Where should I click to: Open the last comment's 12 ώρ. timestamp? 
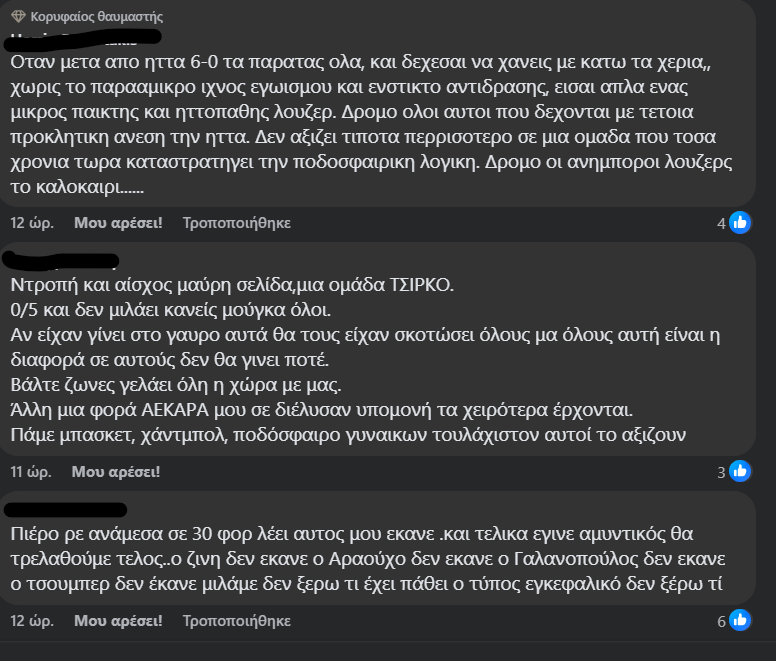point(32,621)
